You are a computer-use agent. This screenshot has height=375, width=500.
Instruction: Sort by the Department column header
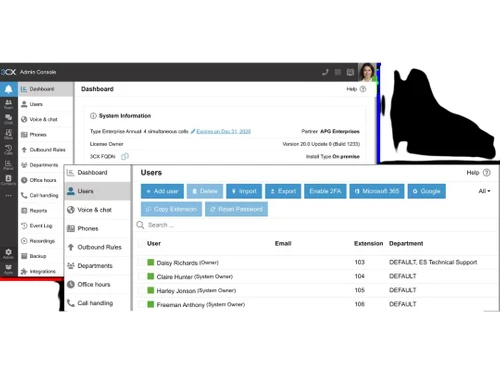click(406, 243)
